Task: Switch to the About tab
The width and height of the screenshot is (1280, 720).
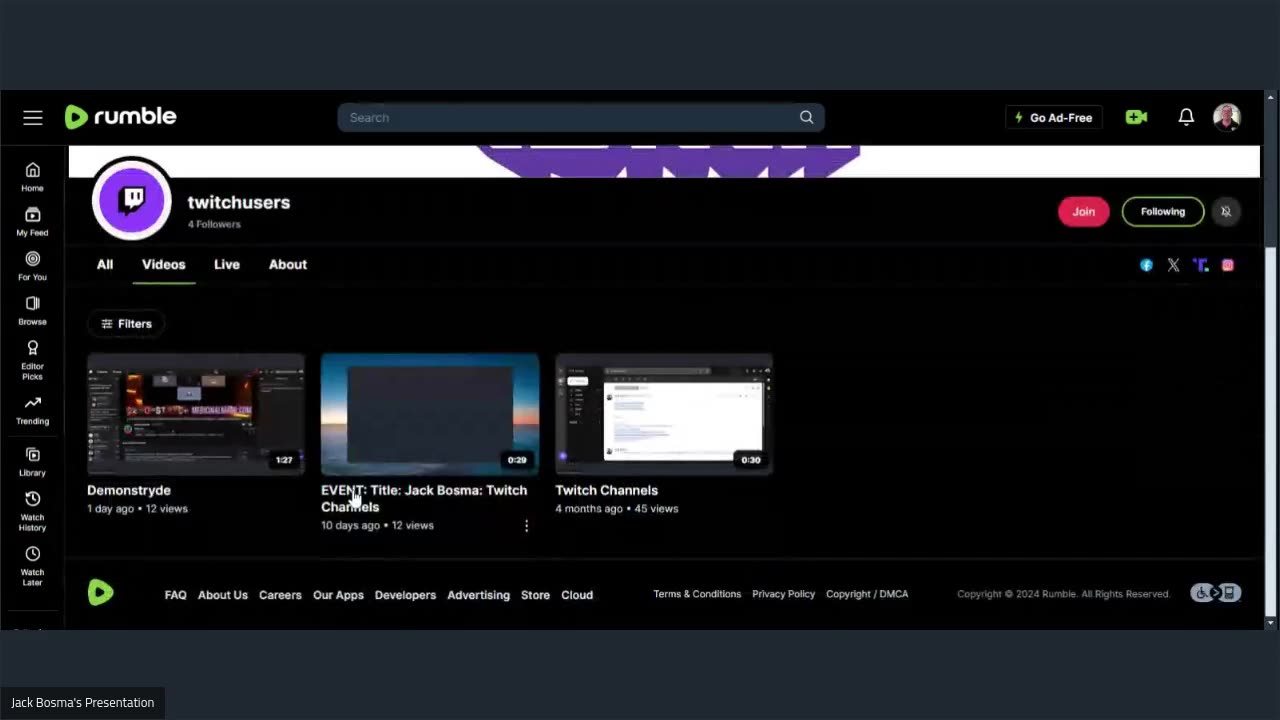Action: coord(288,264)
